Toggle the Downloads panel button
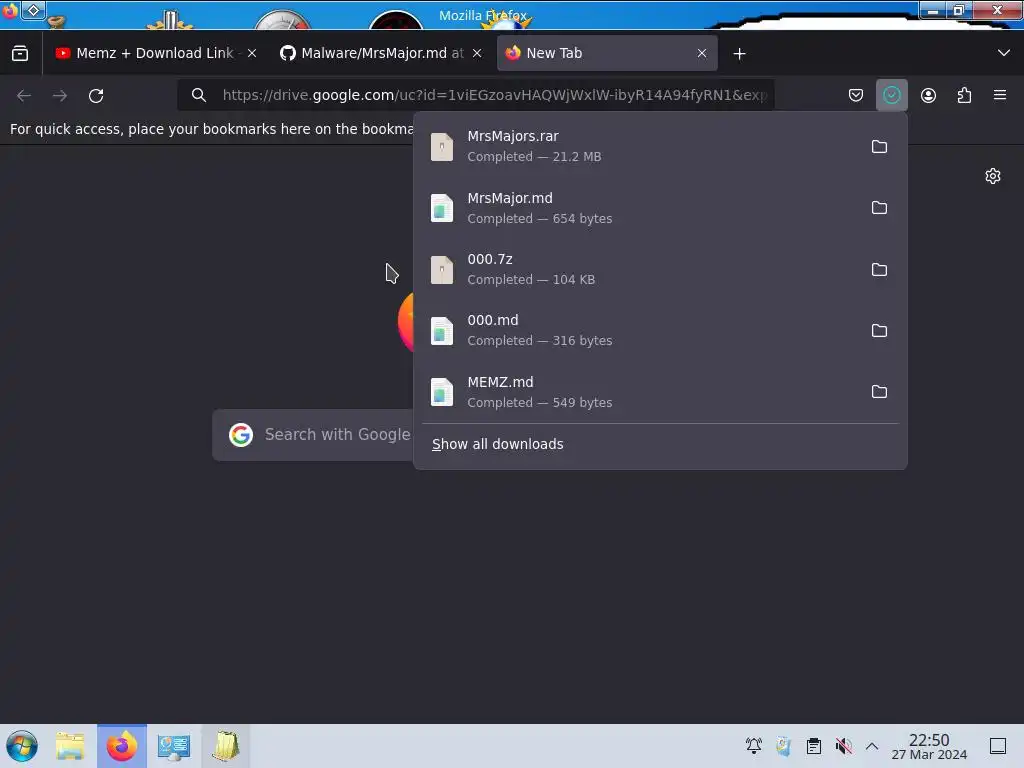 click(891, 95)
